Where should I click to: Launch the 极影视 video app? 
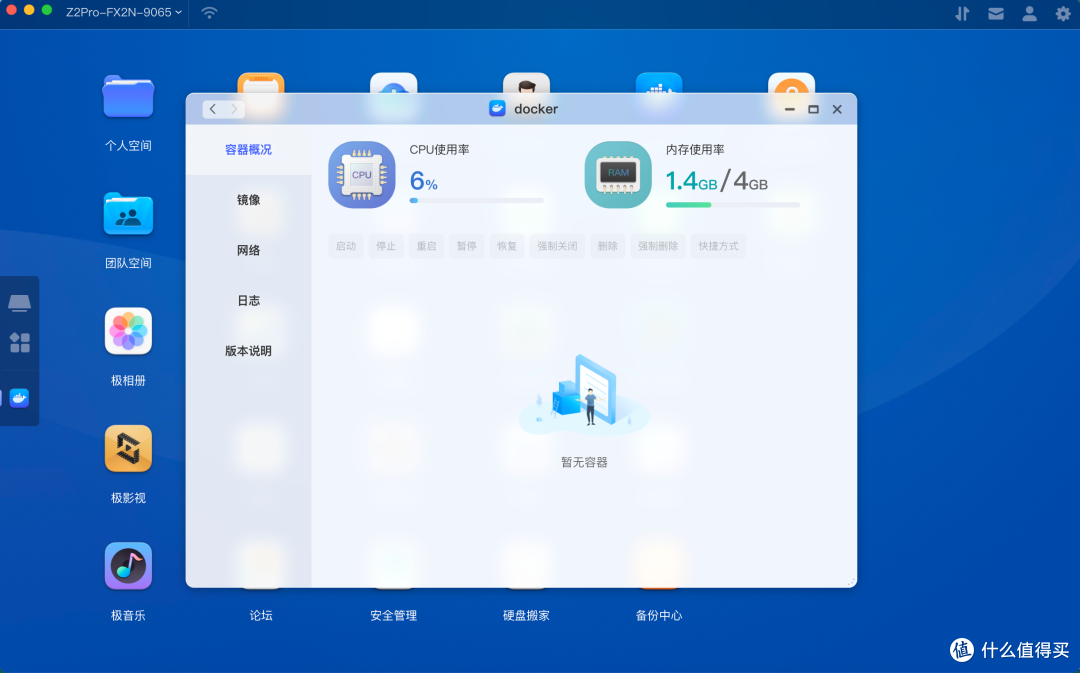[x=128, y=448]
